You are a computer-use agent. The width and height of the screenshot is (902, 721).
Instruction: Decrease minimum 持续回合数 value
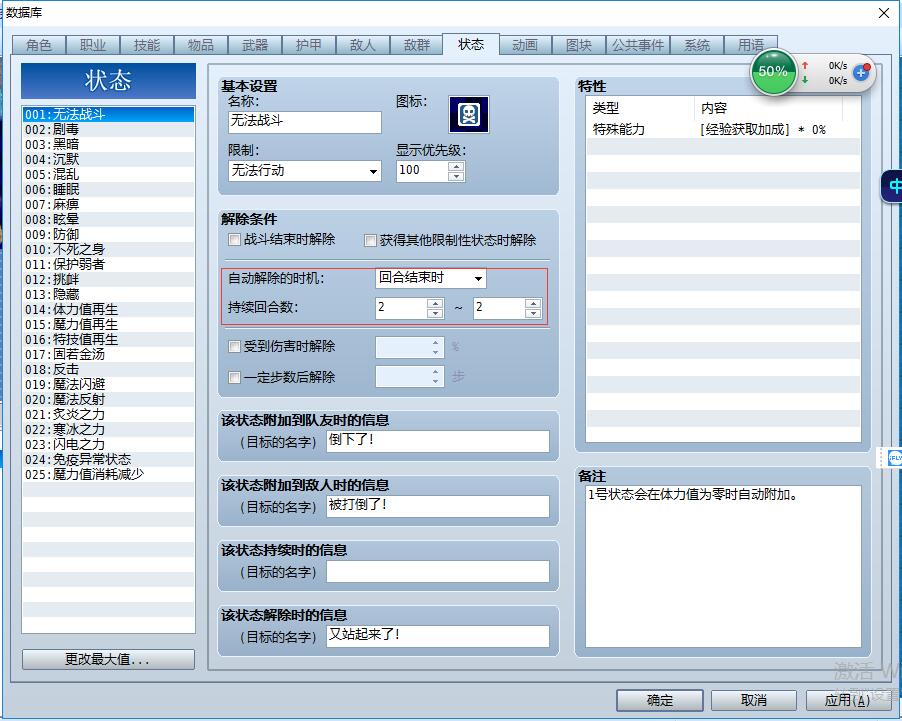click(x=435, y=312)
